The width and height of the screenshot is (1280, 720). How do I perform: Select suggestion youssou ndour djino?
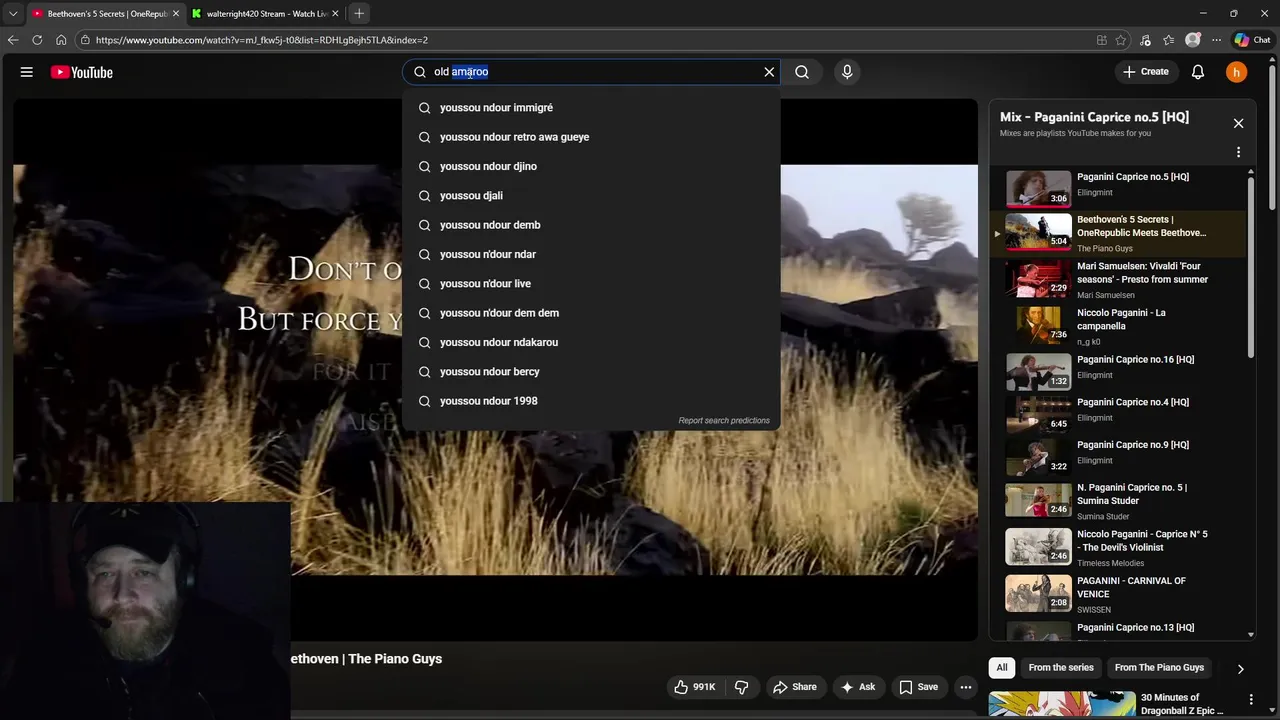[x=591, y=166]
